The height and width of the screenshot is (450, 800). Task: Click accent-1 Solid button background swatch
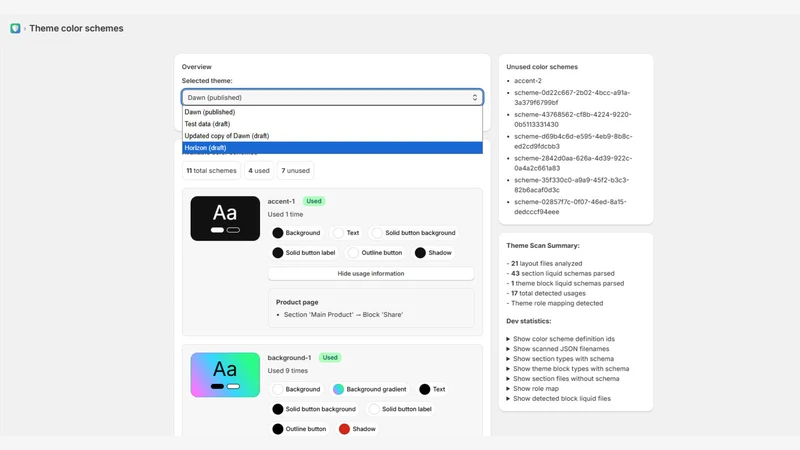tap(377, 233)
